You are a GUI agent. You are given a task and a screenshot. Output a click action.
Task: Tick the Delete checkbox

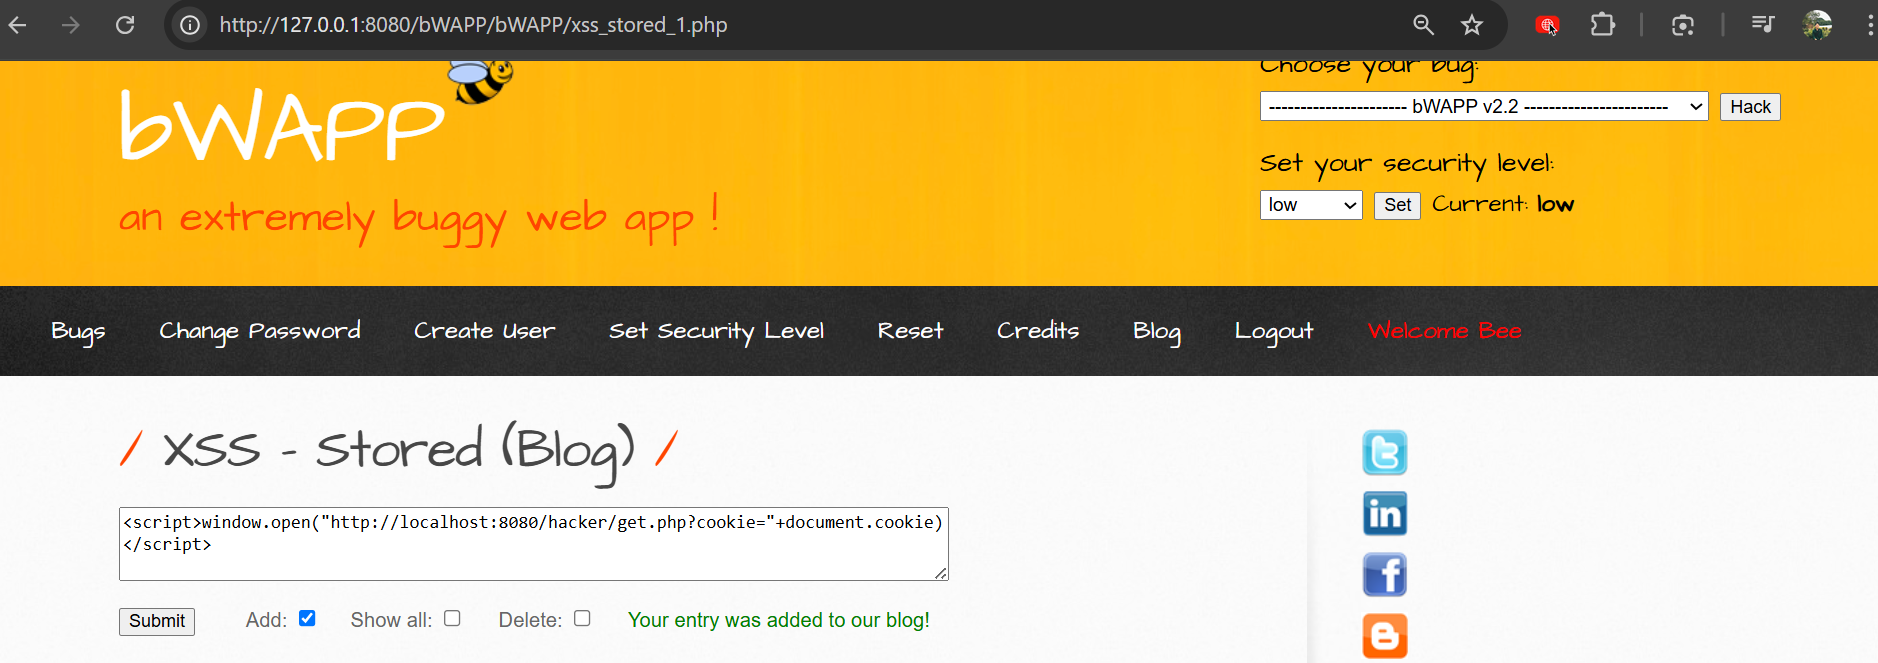(582, 619)
